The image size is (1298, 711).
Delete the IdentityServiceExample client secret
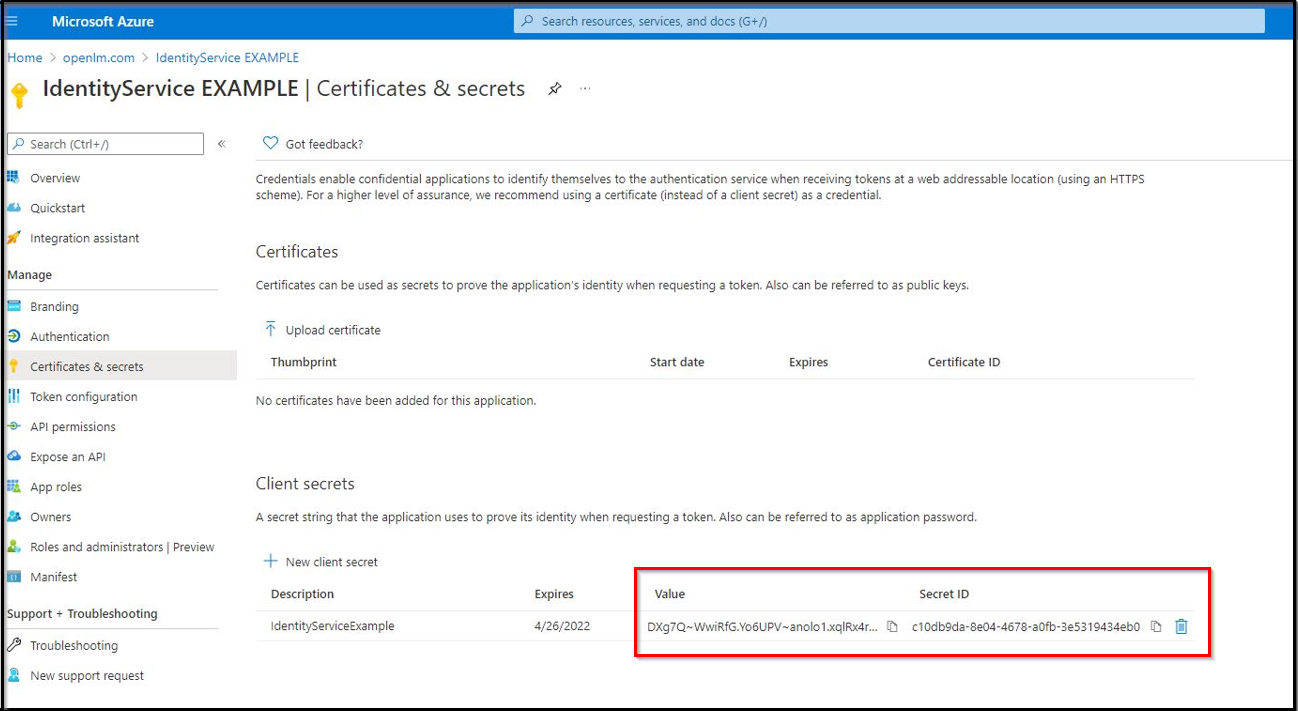click(1181, 627)
